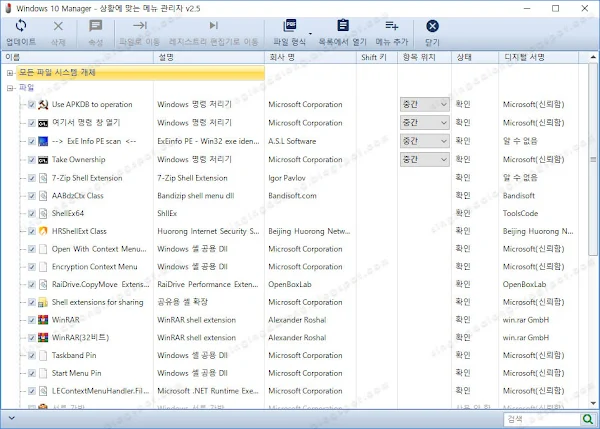600x429 pixels.
Task: Toggle the HRShellExt Class checkbox
Action: pos(32,231)
